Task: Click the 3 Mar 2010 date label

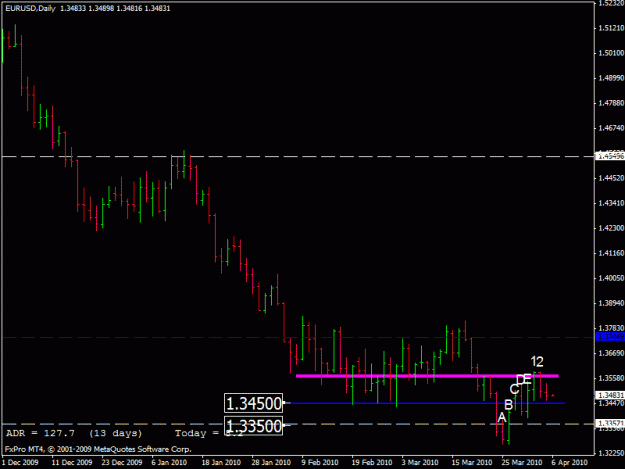Action: click(x=420, y=462)
